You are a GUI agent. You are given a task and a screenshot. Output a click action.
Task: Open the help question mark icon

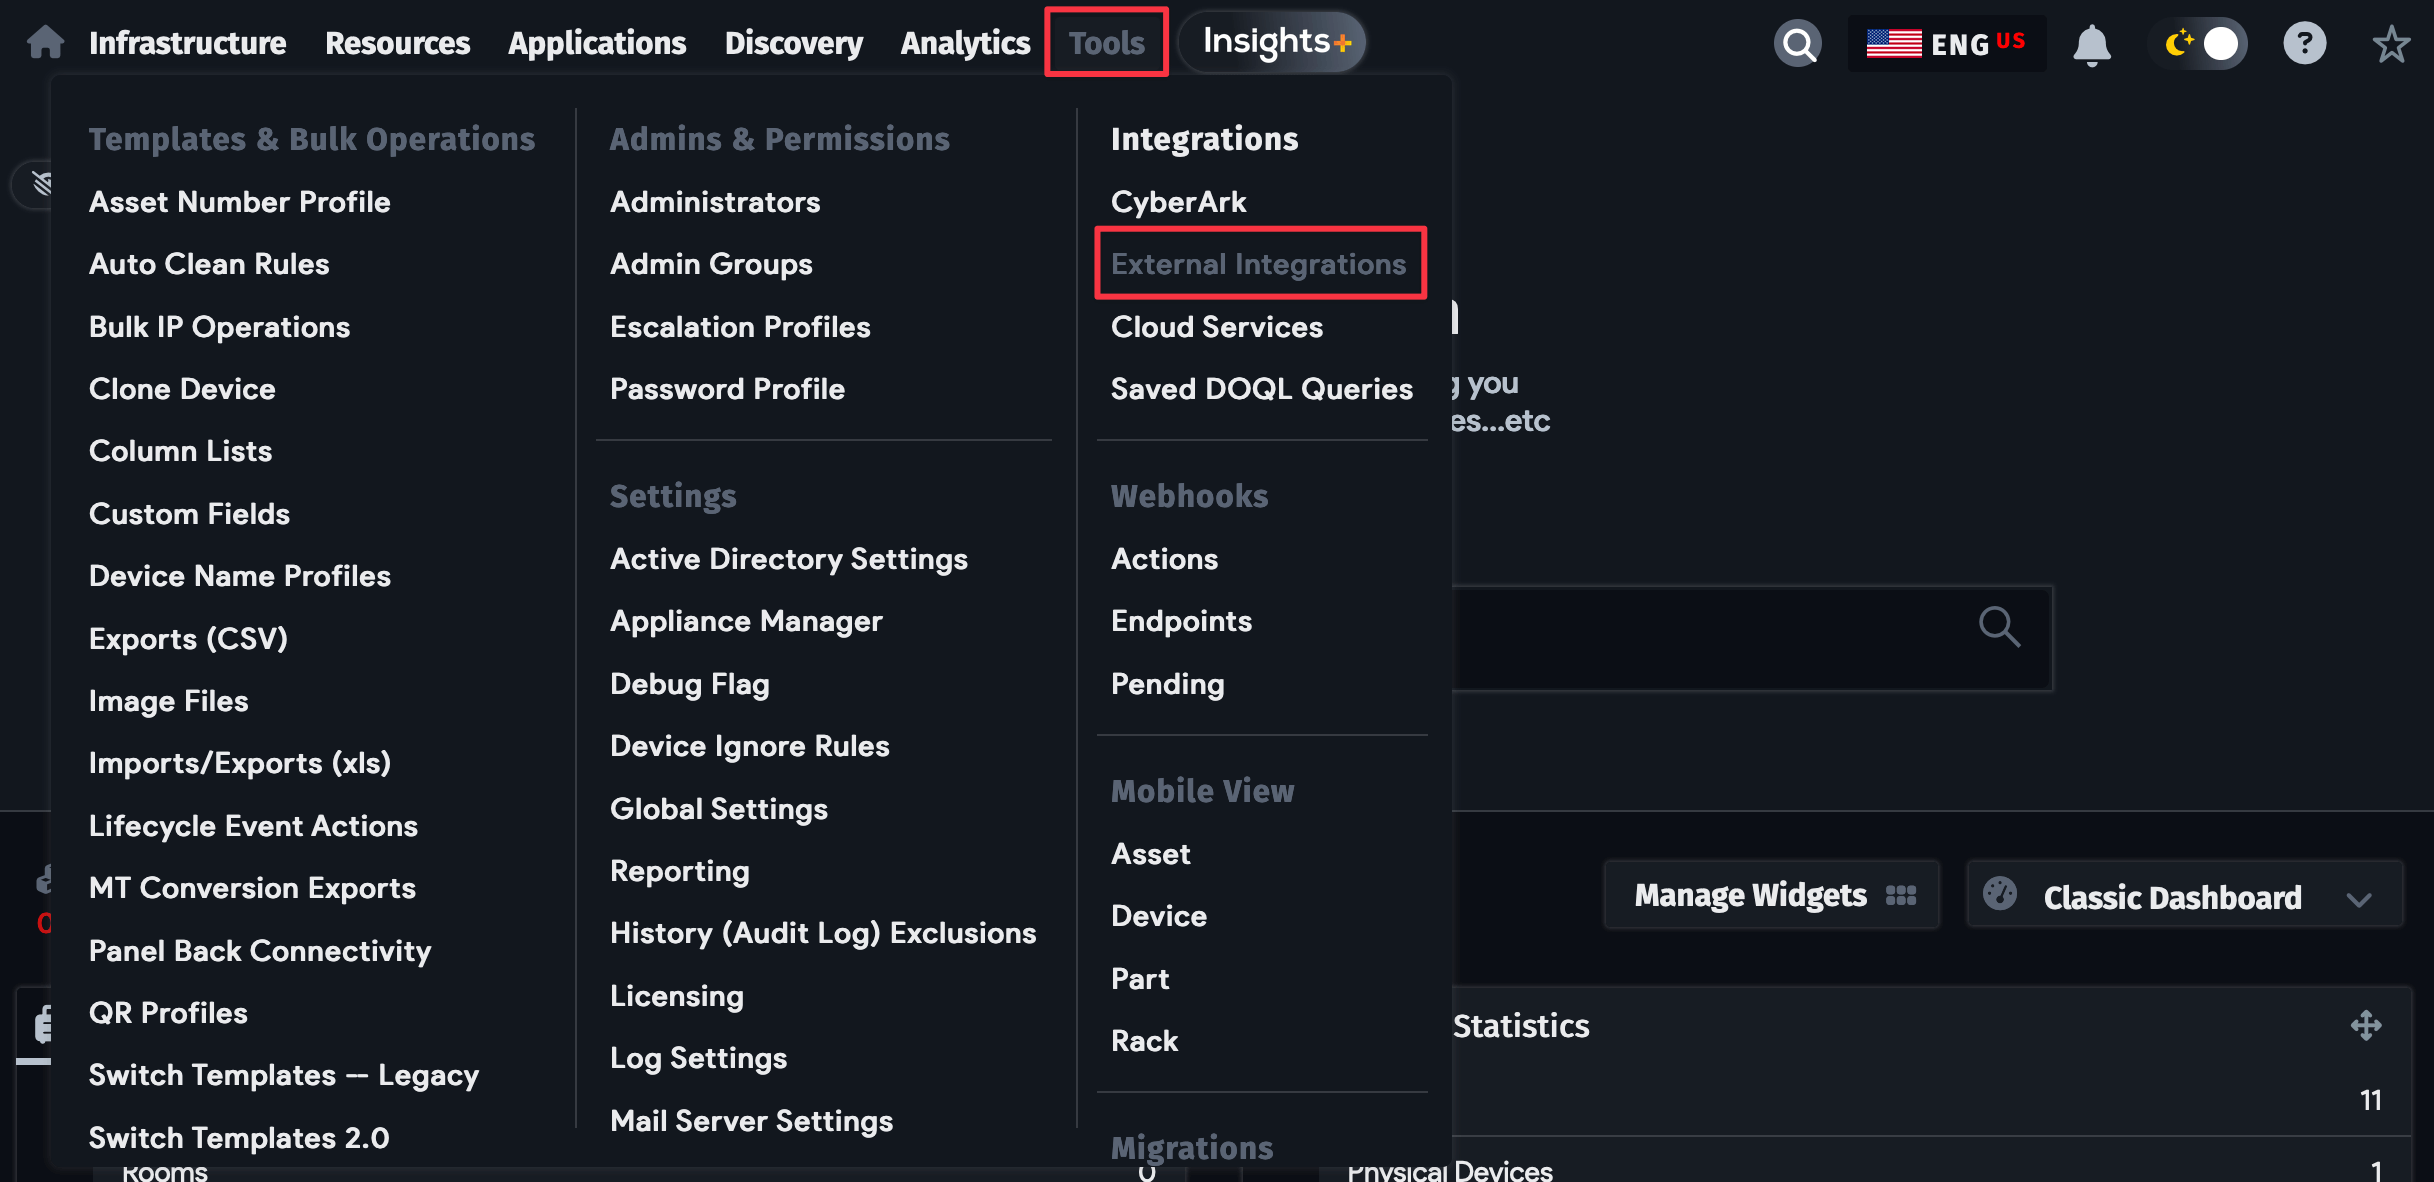pyautogui.click(x=2304, y=42)
